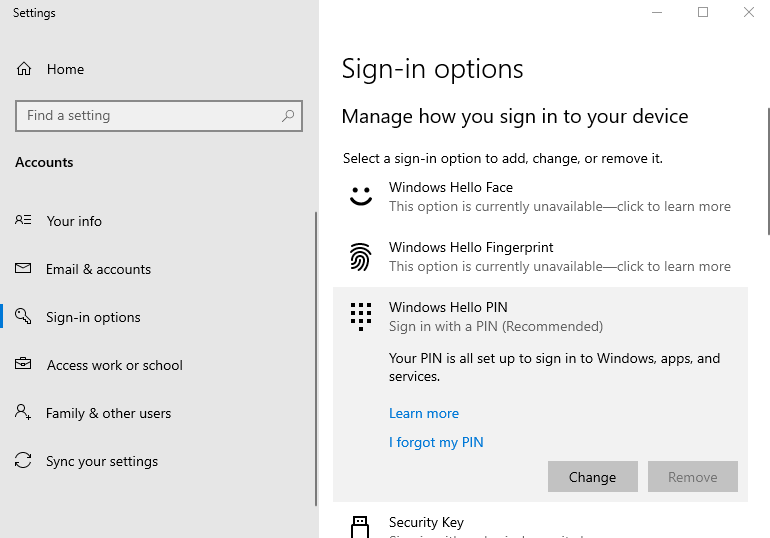Click the Access work or school briefcase icon

(x=23, y=364)
